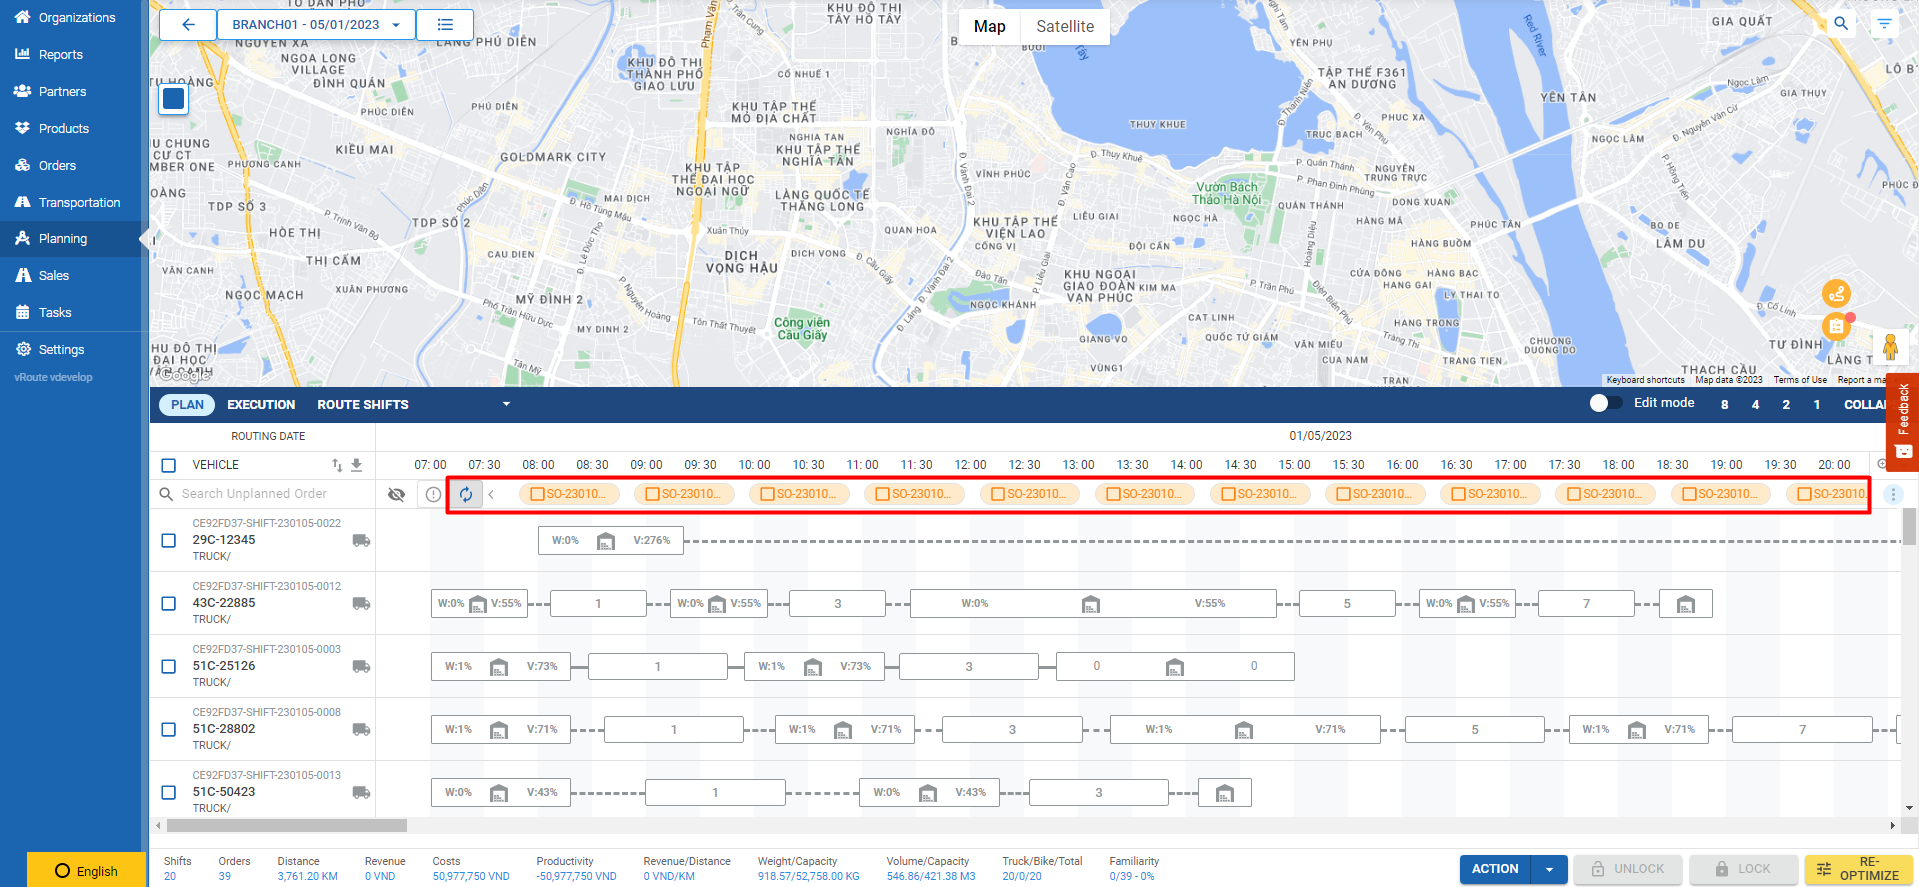Click the vertical vehicle list scrollbar

(1909, 527)
